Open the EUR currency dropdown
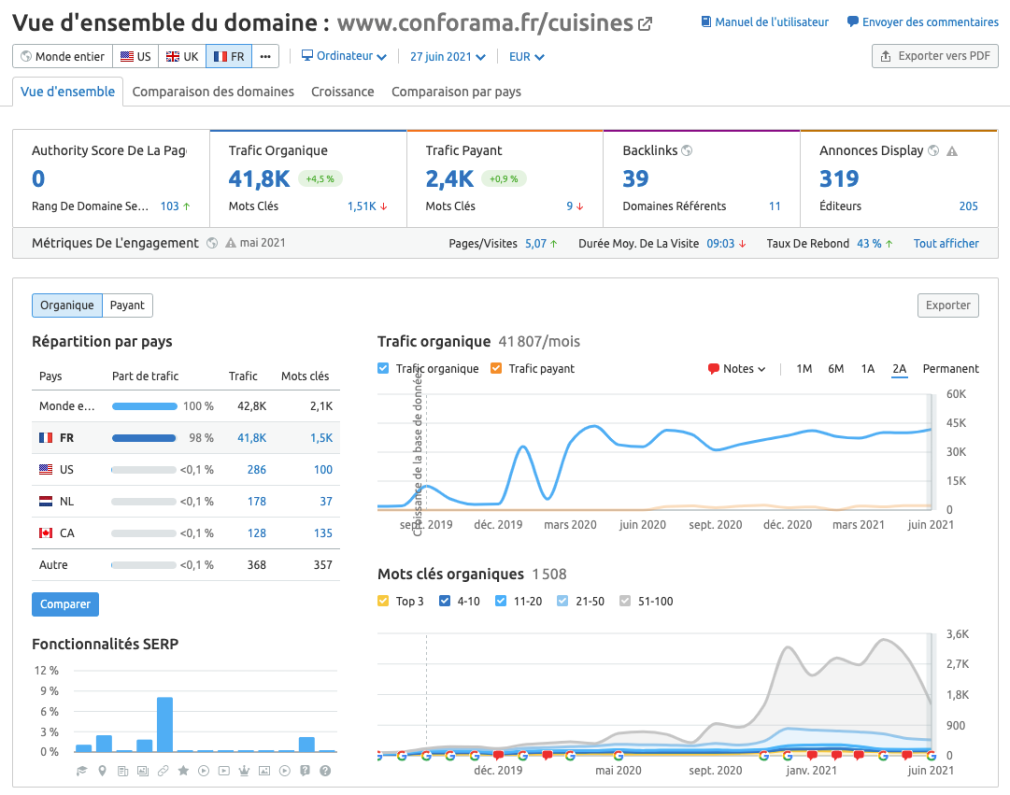Image resolution: width=1010 pixels, height=795 pixels. tap(527, 57)
